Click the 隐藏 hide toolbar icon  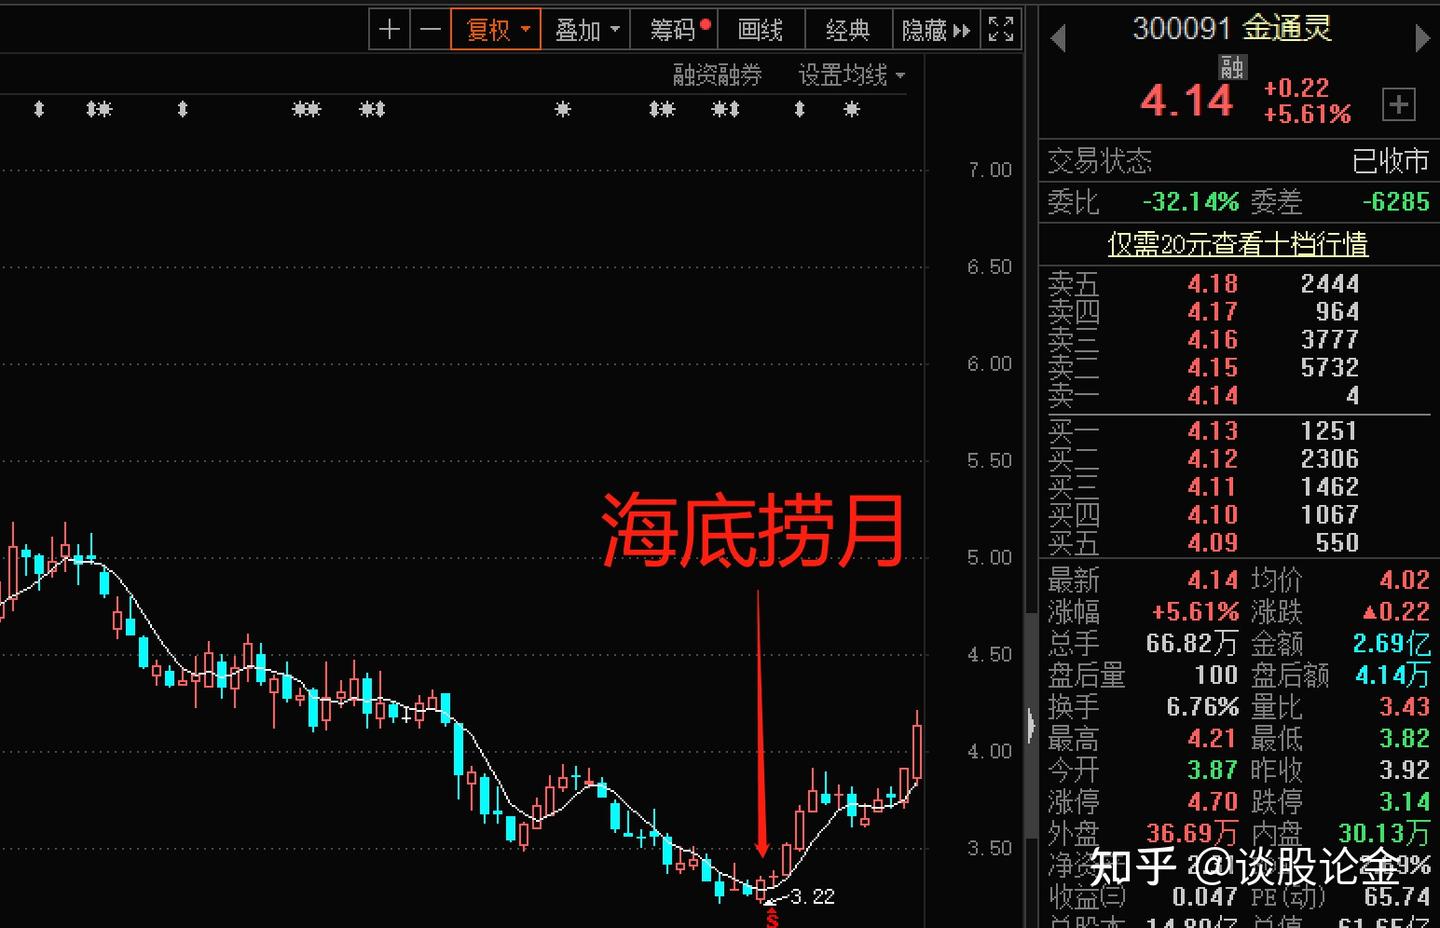pos(925,29)
